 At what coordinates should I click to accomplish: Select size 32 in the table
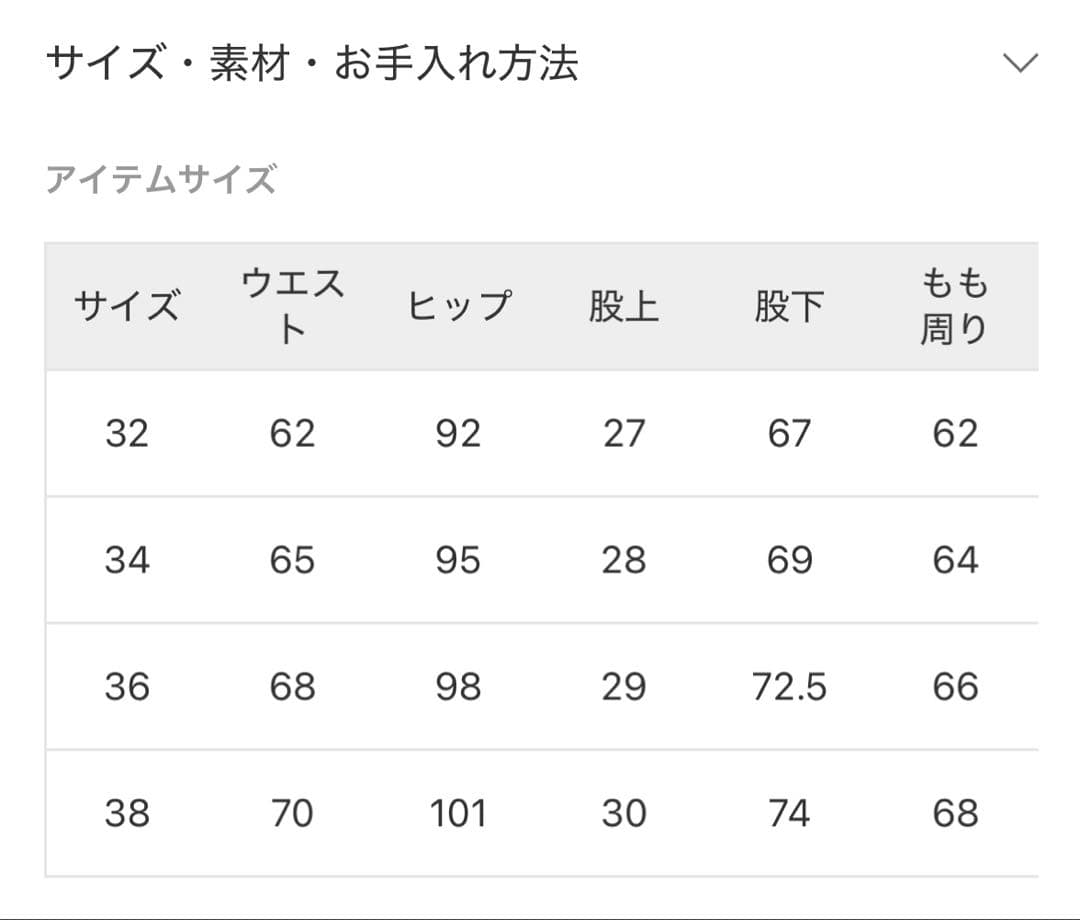[128, 433]
